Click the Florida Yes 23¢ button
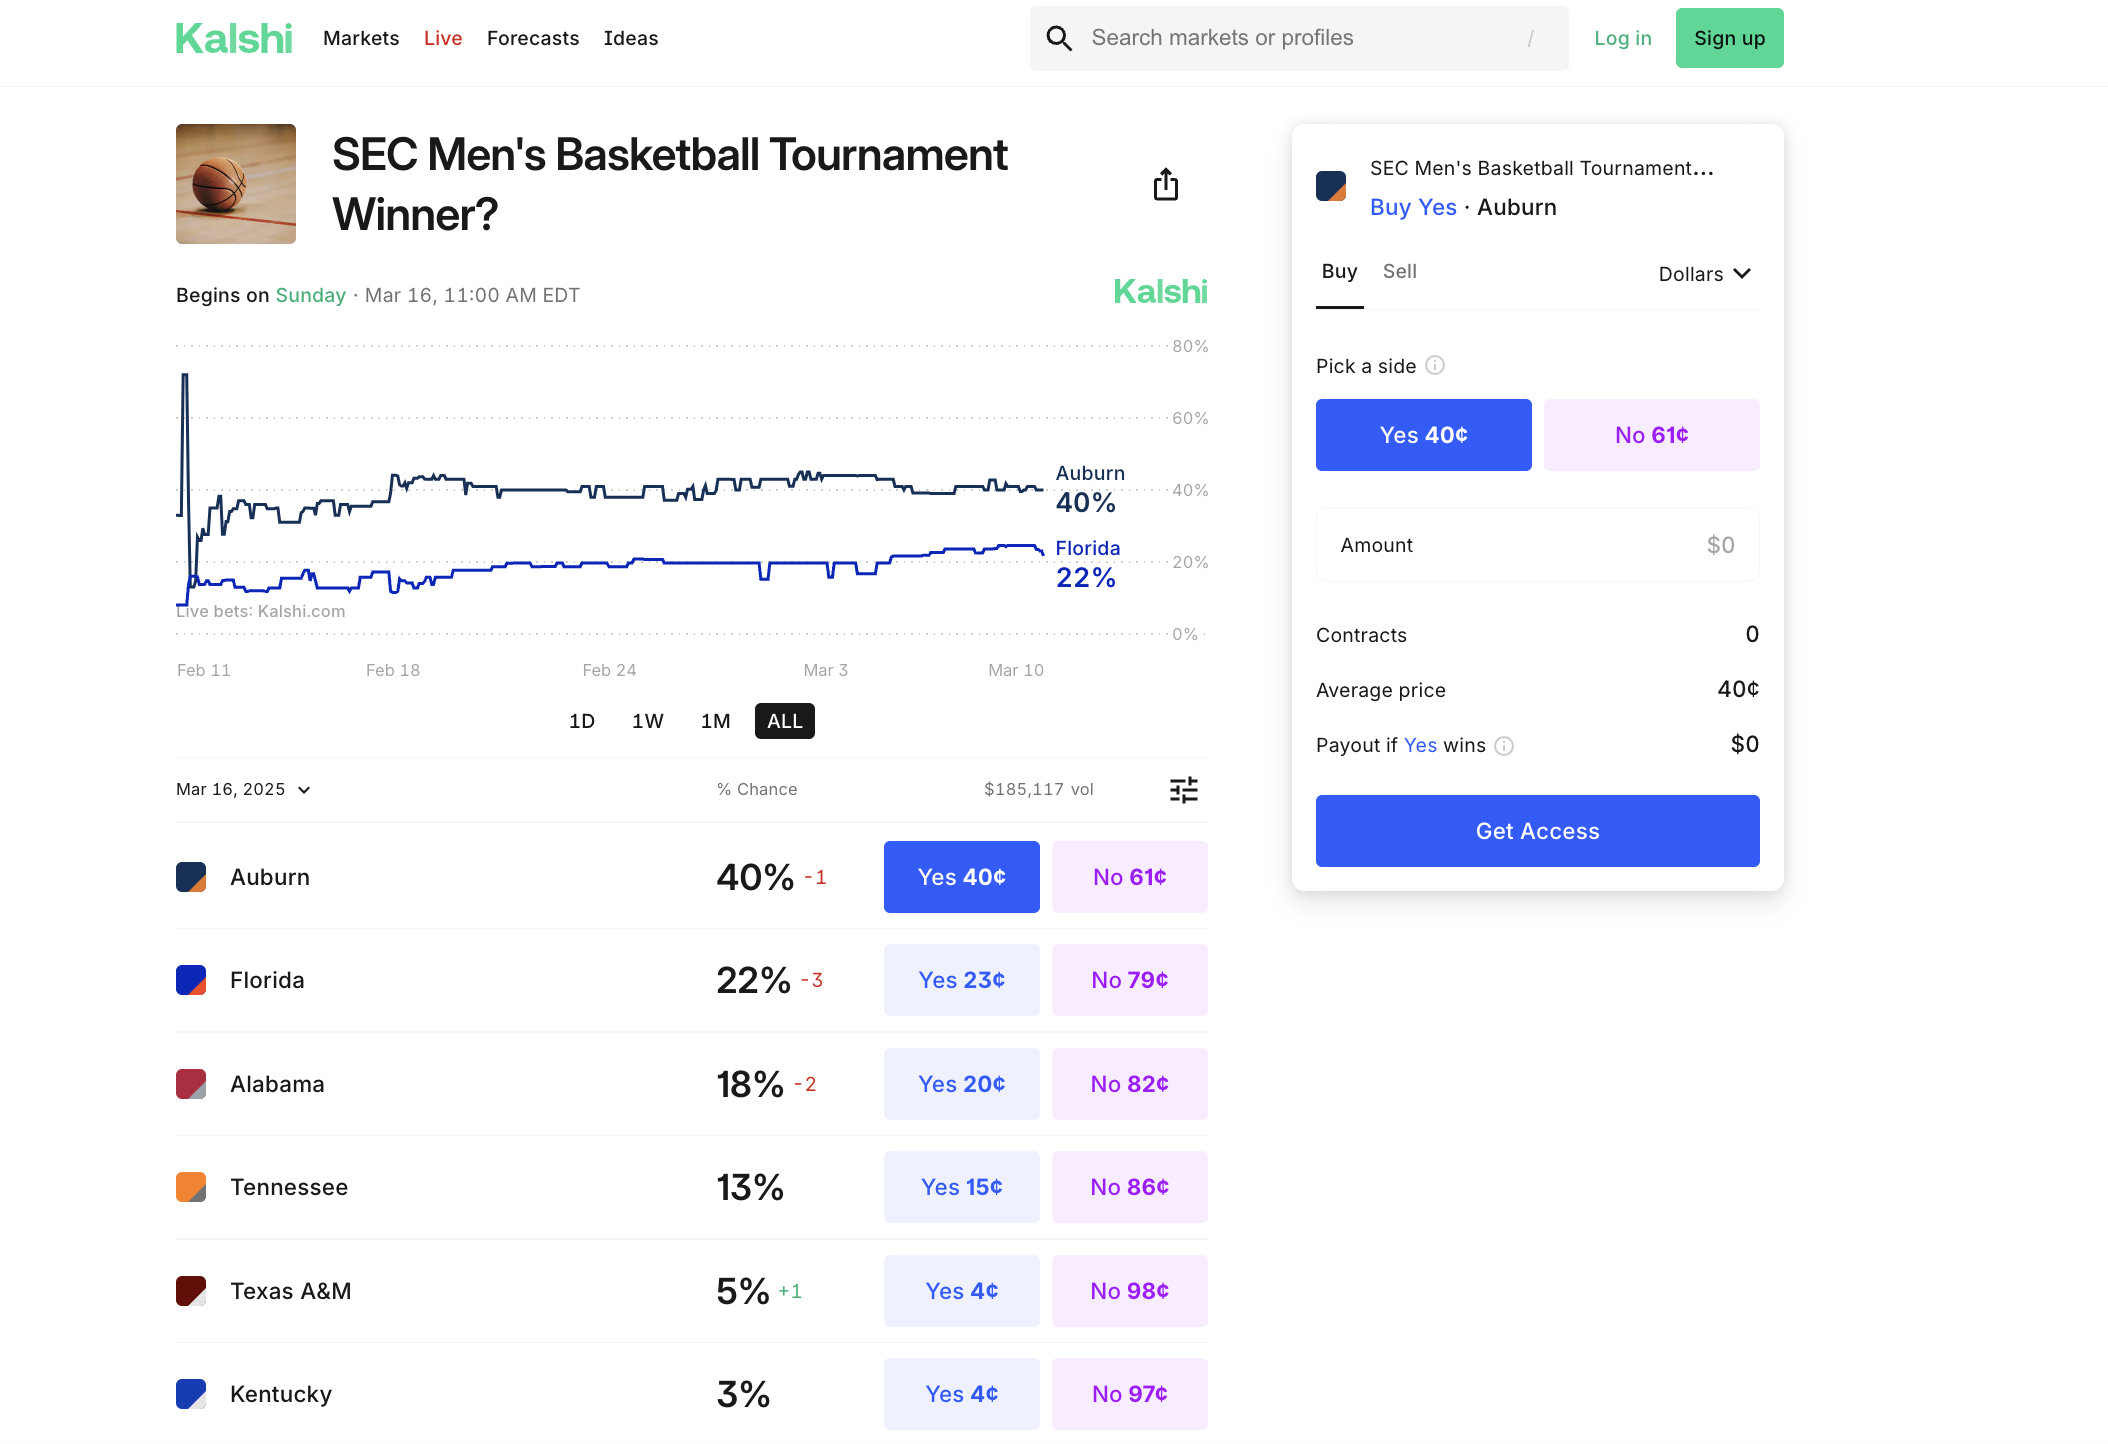Screen dimensions: 2108x1444 [962, 980]
